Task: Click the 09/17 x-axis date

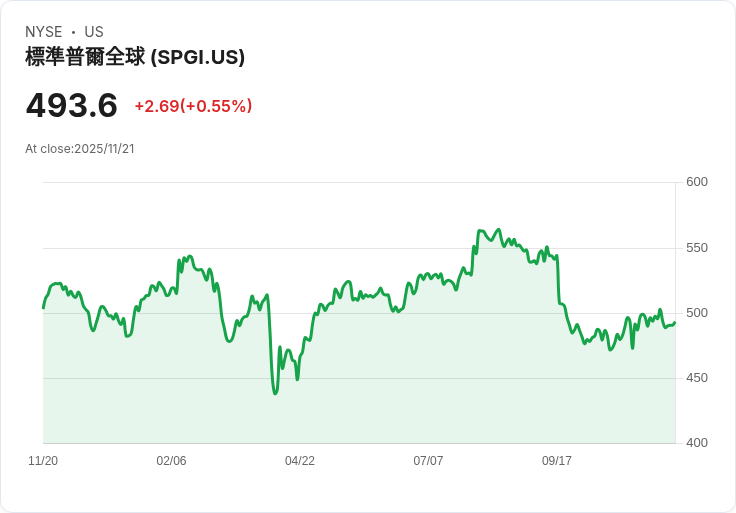Action: coord(557,461)
